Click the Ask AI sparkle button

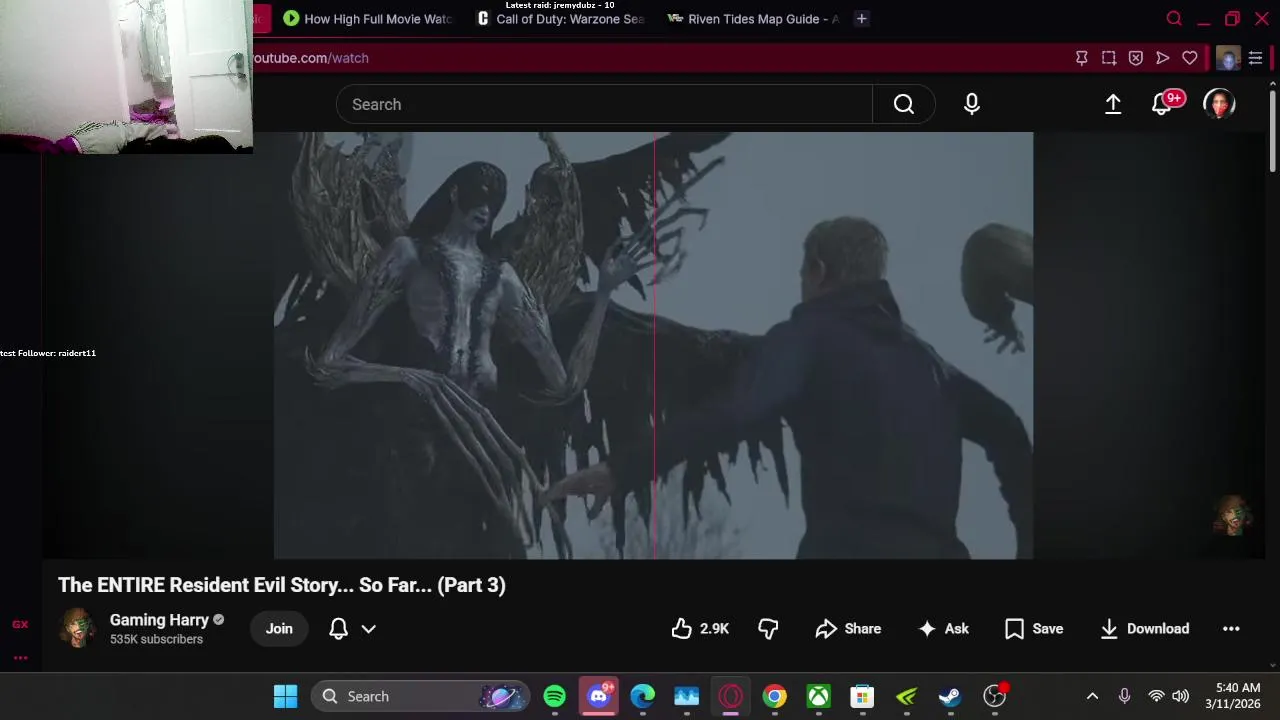pos(943,628)
